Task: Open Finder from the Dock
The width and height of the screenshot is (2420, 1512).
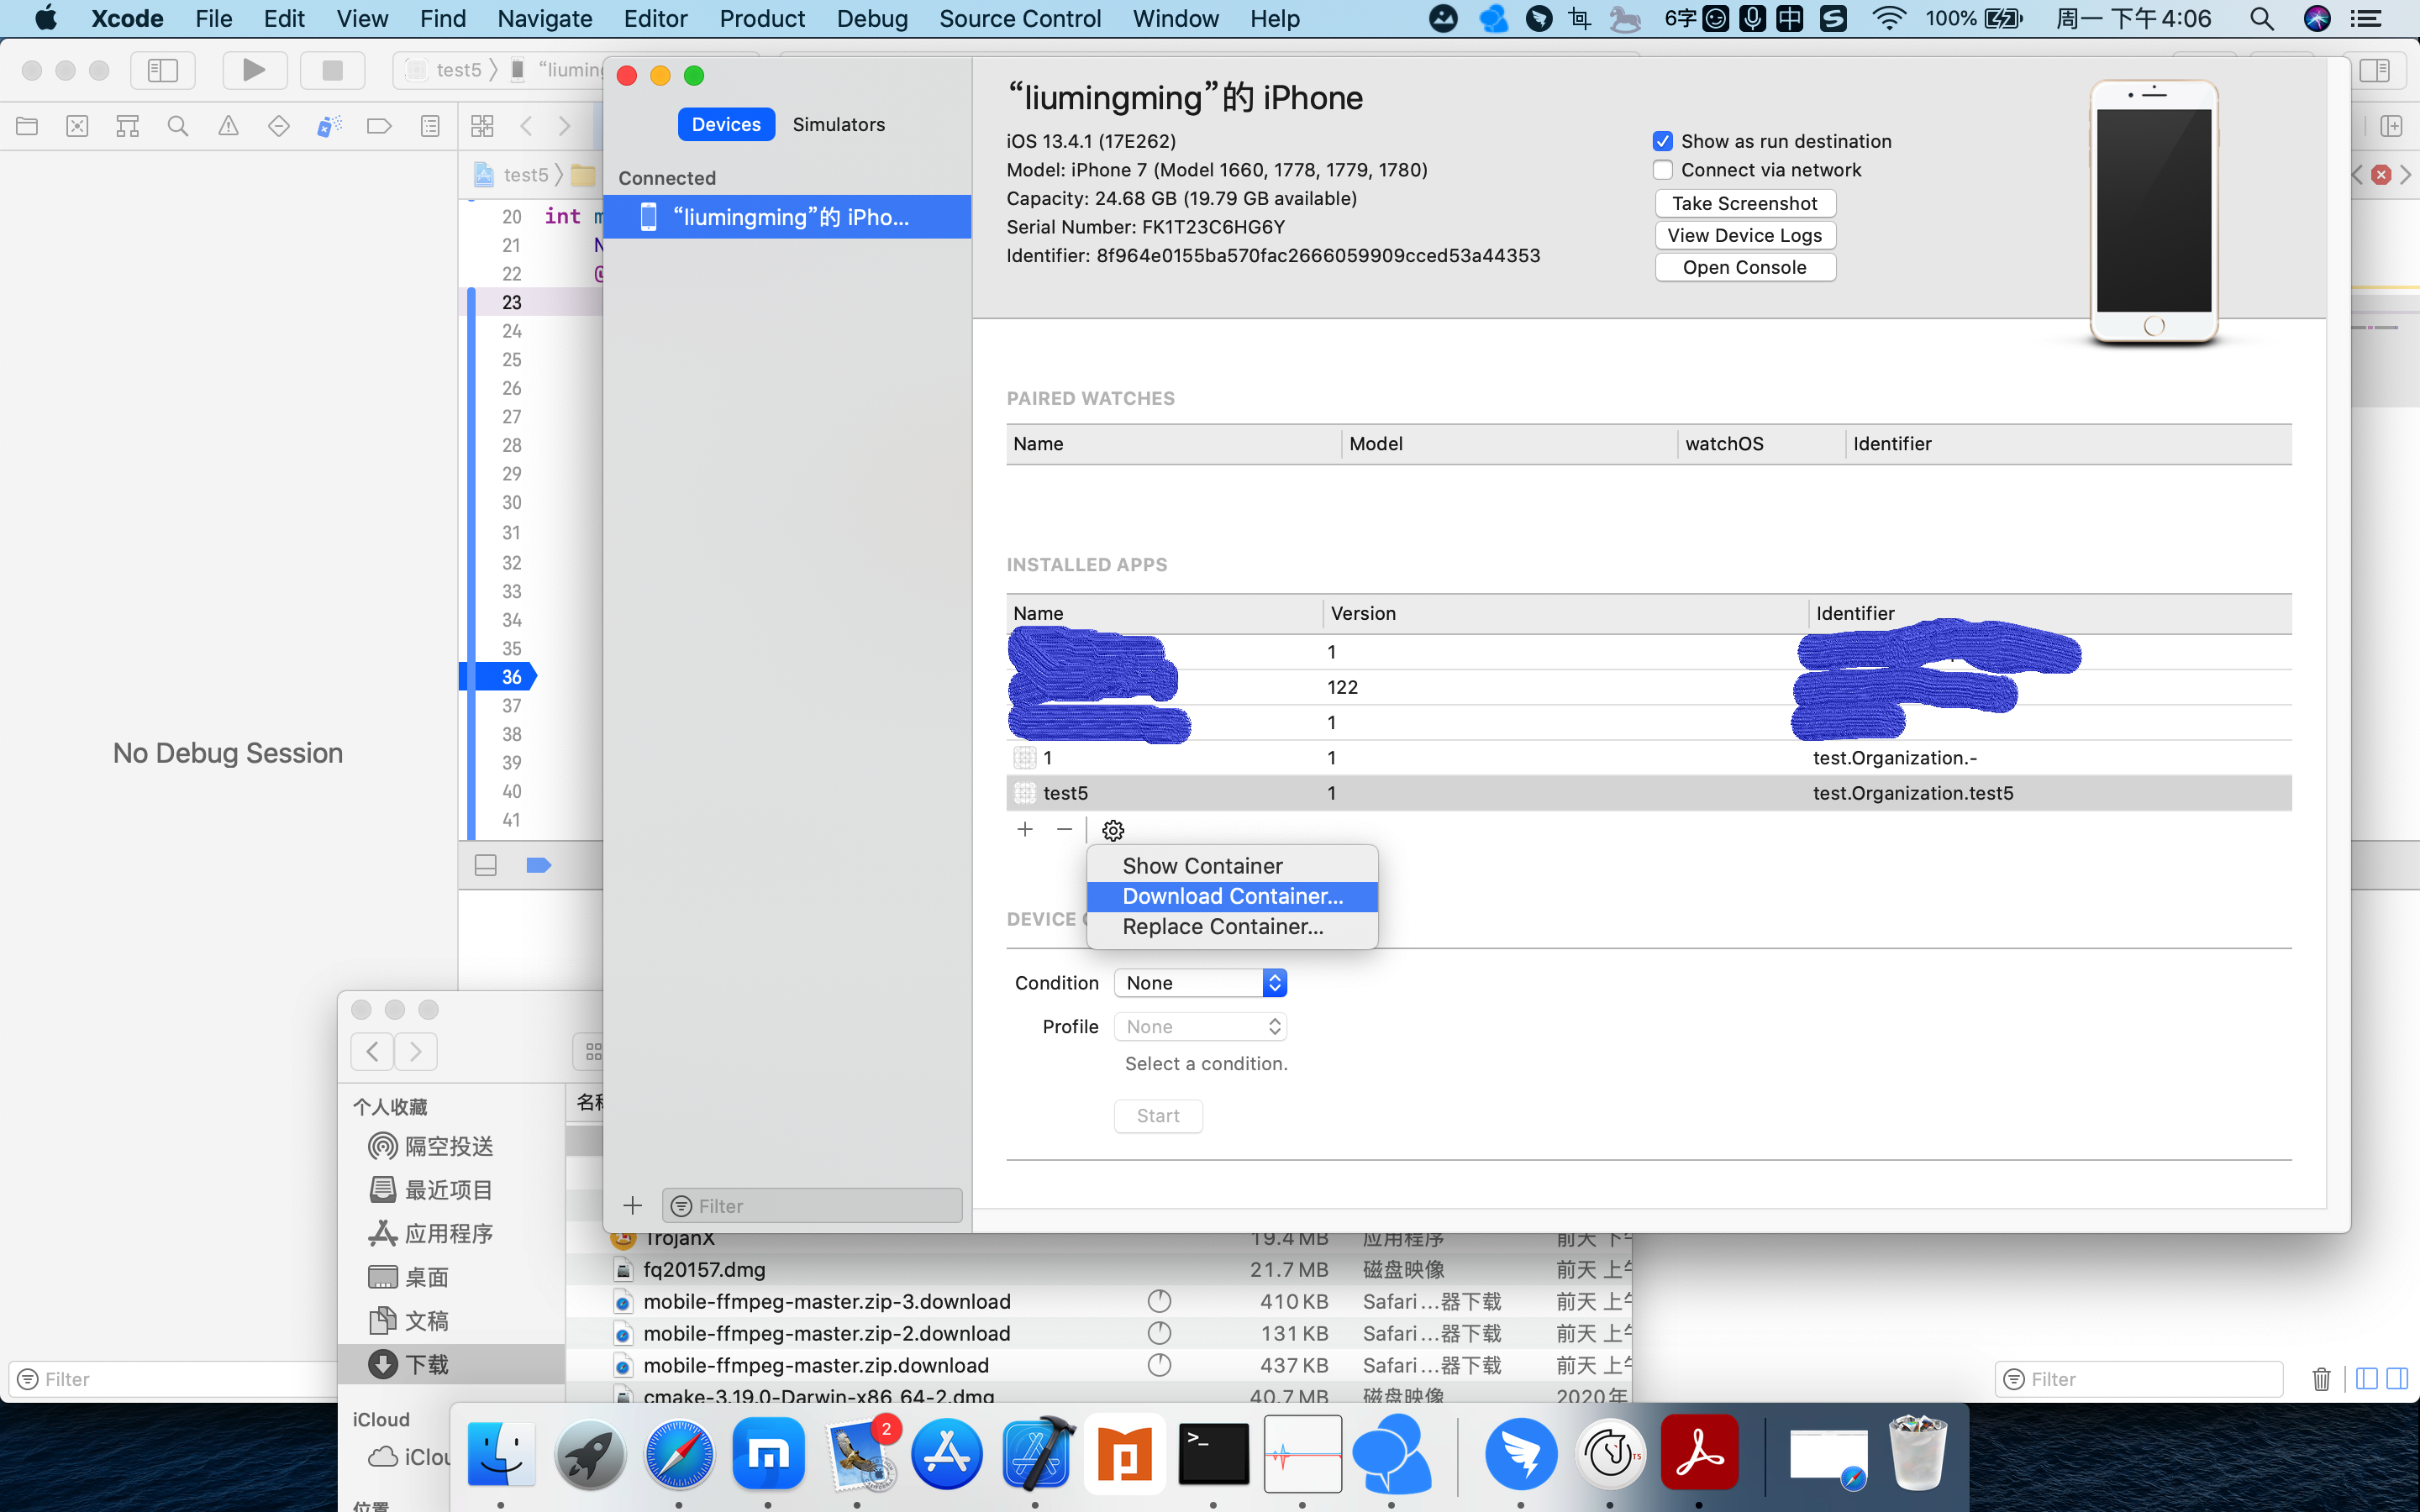Action: click(x=501, y=1454)
